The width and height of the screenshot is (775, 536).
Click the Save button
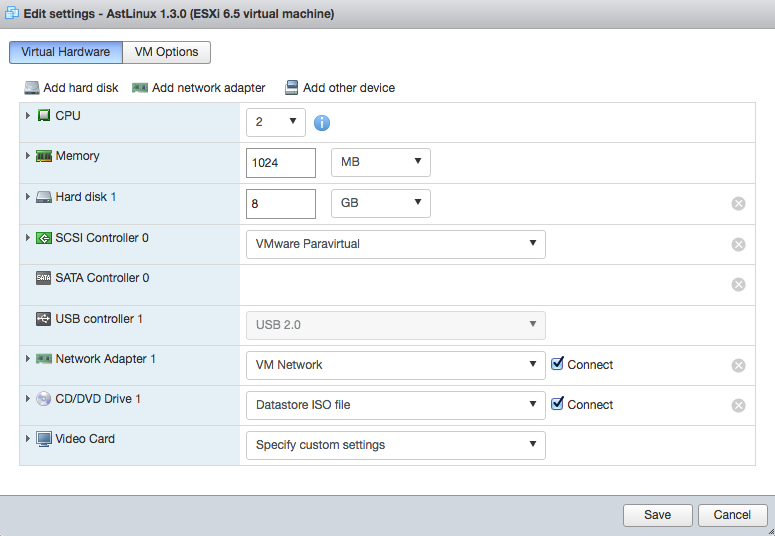(x=657, y=515)
